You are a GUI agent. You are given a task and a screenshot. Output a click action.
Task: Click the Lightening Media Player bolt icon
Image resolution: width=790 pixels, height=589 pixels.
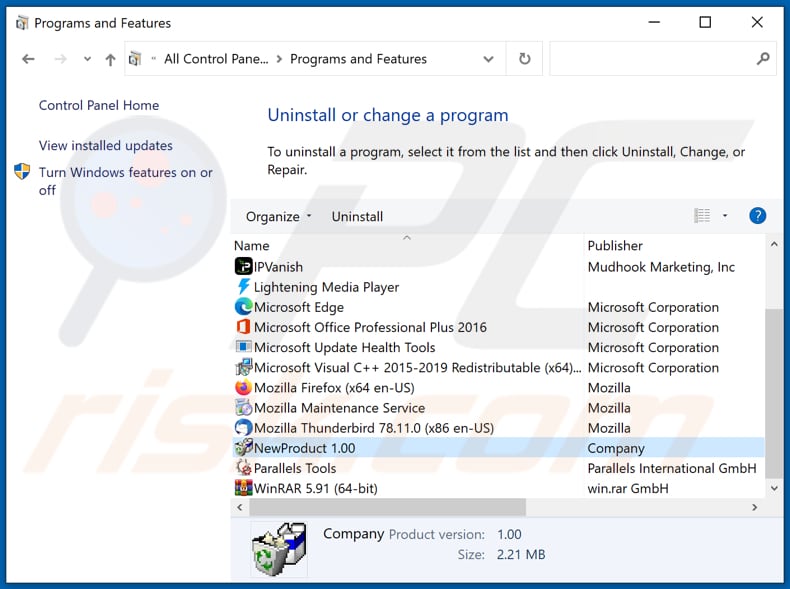coord(243,286)
